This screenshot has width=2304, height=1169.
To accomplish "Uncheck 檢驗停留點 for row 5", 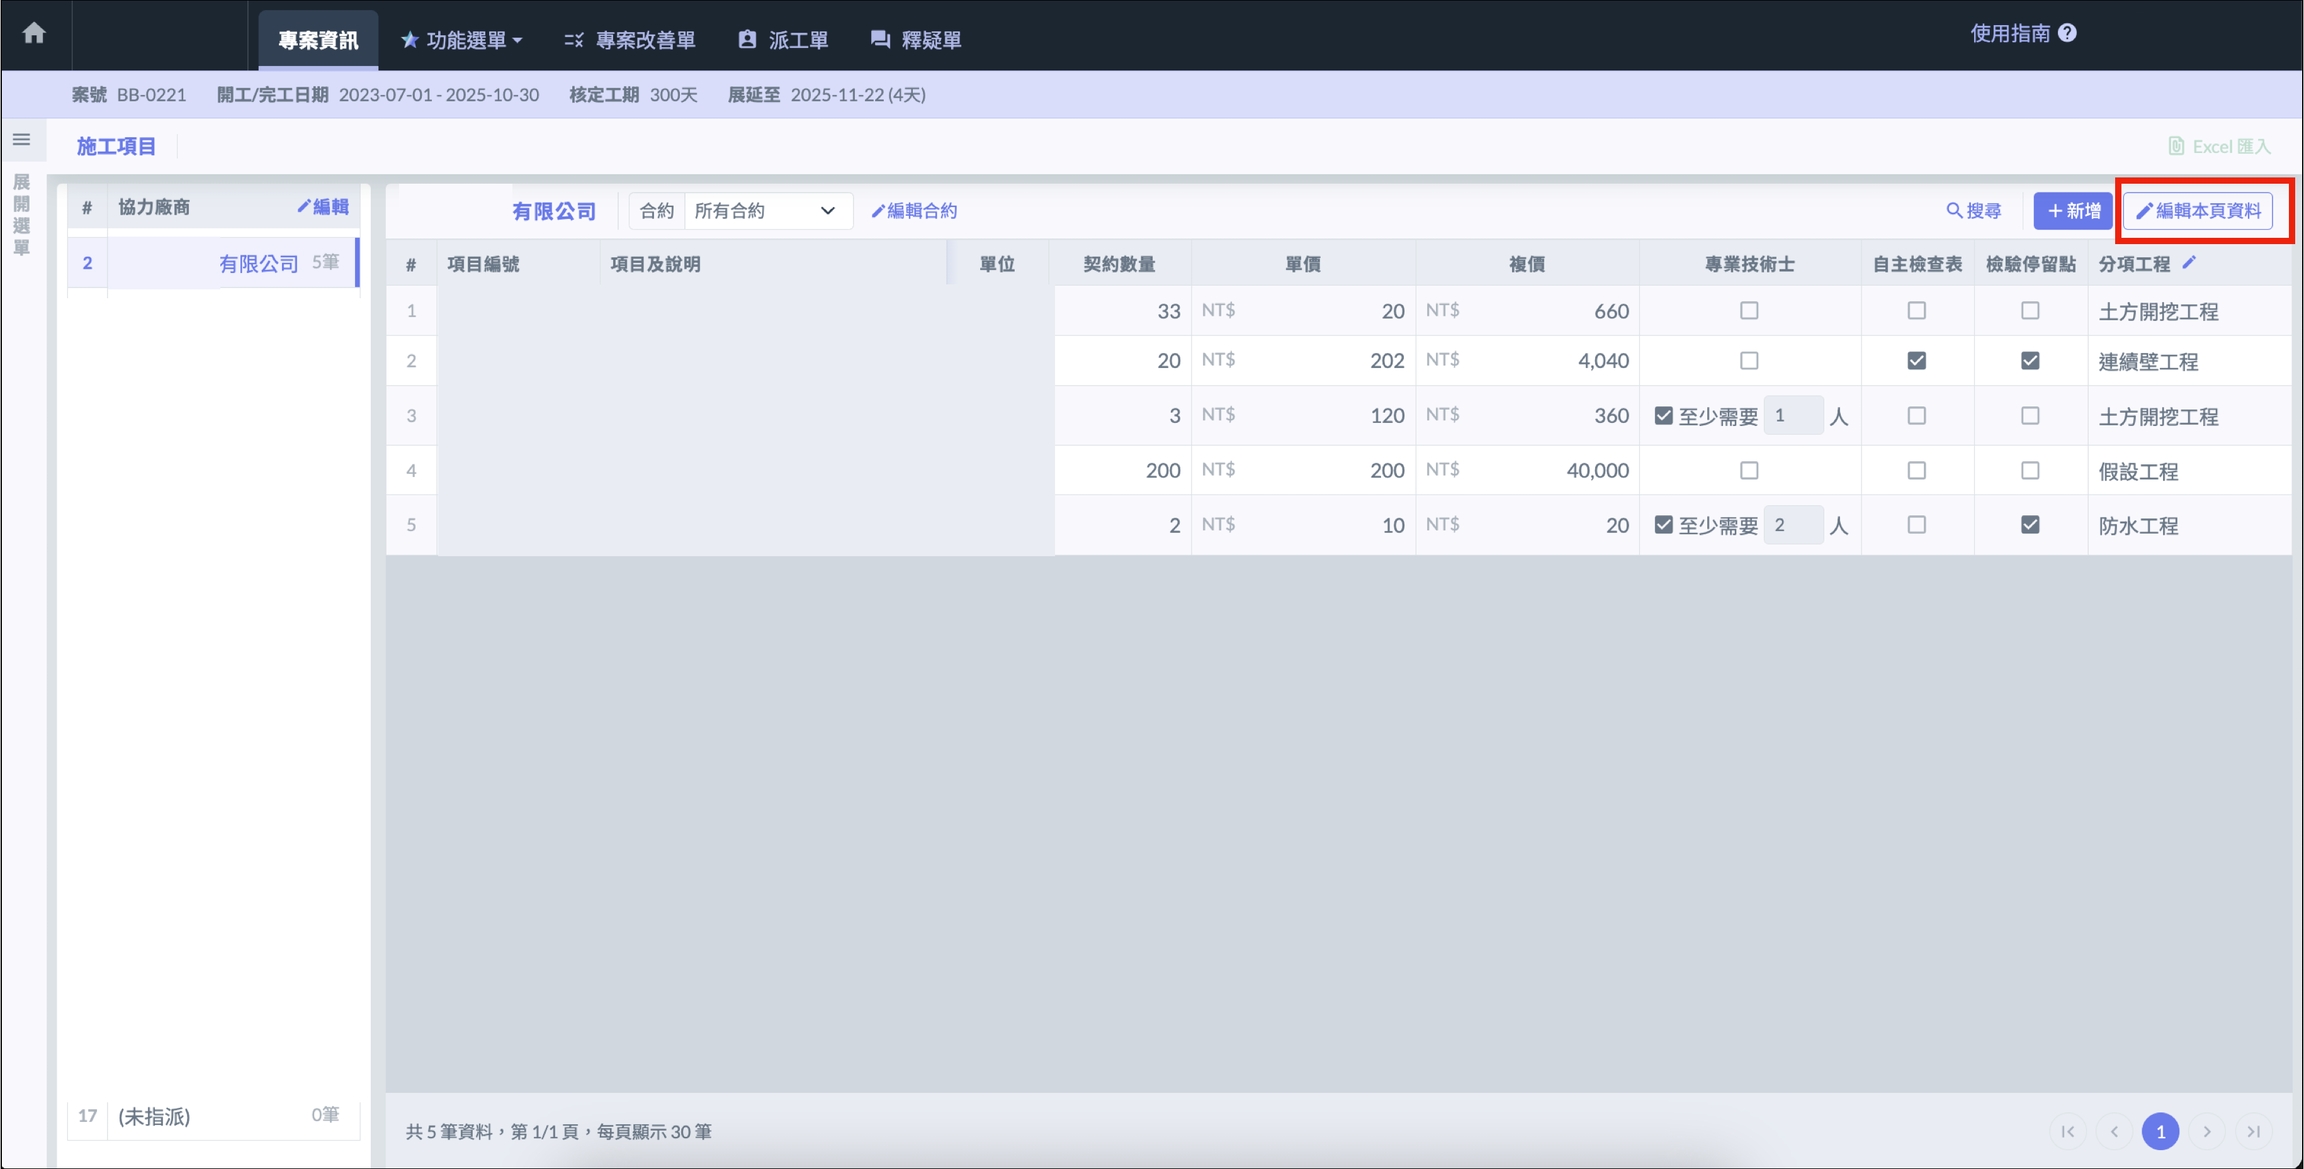I will (2030, 524).
